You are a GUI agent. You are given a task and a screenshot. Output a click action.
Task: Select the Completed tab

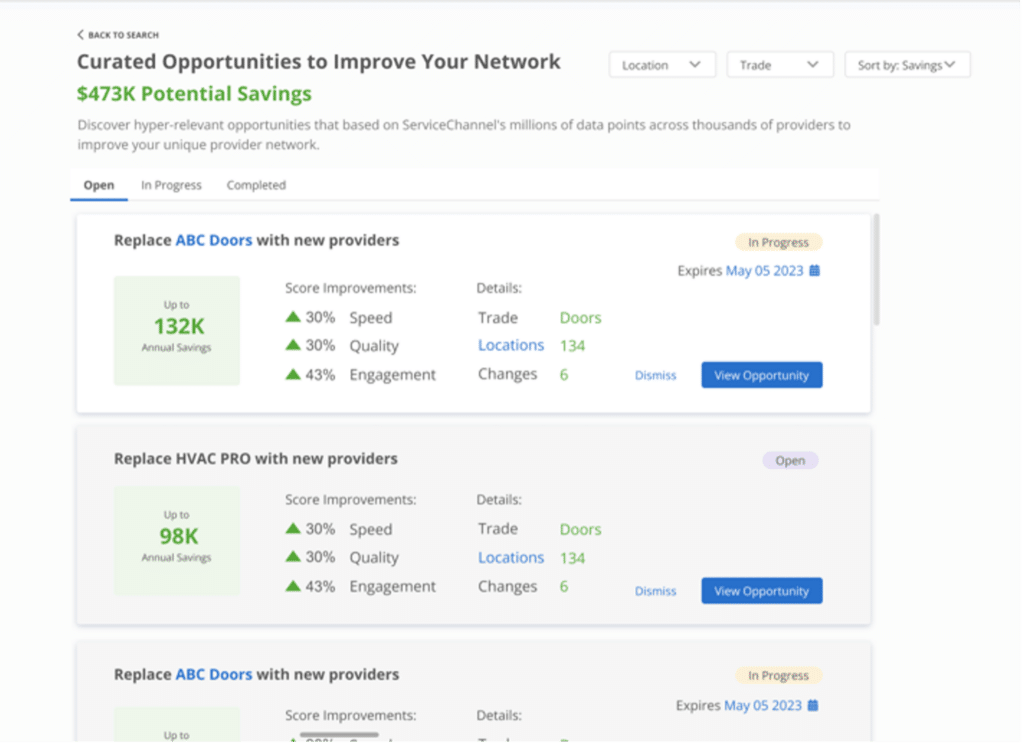point(256,185)
